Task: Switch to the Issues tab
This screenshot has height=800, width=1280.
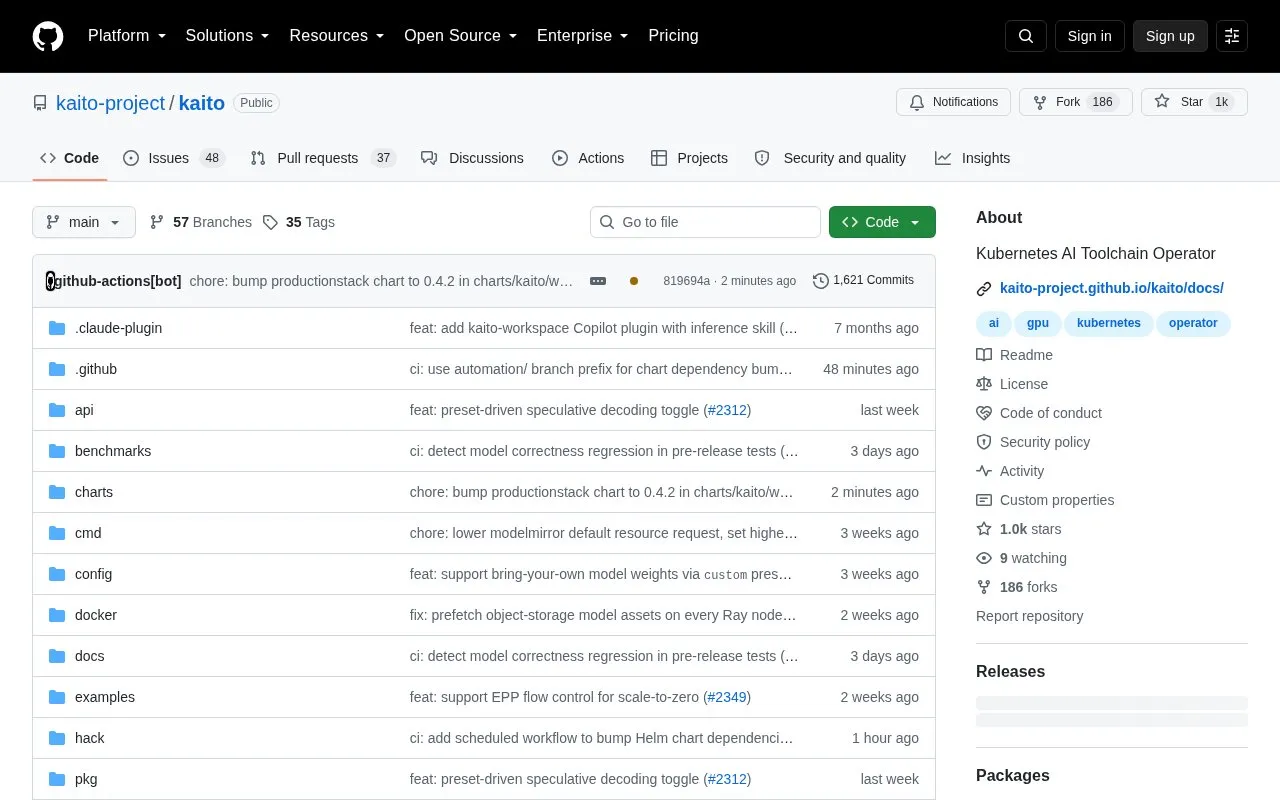Action: pos(174,158)
